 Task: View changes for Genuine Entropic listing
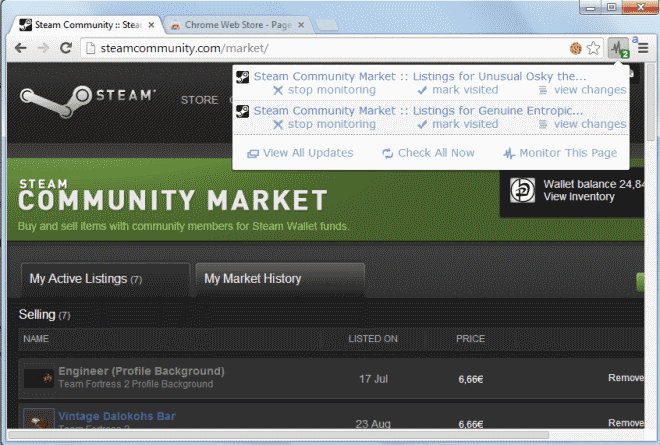click(x=583, y=124)
